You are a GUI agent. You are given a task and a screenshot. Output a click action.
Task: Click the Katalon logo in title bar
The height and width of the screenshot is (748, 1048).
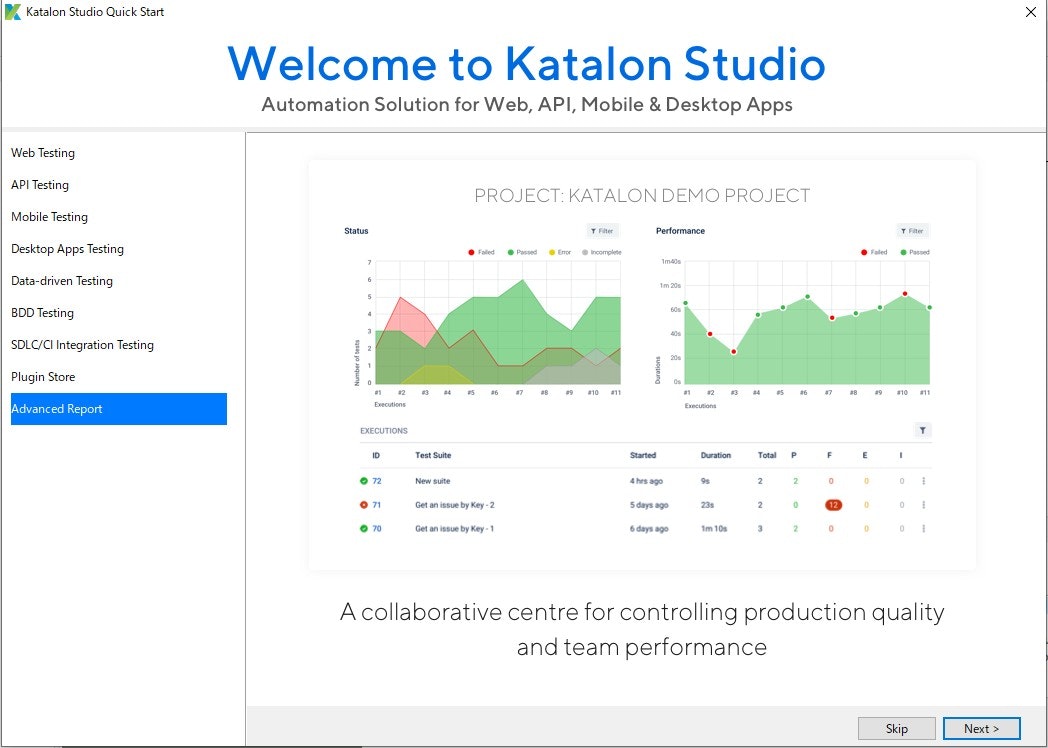(12, 12)
